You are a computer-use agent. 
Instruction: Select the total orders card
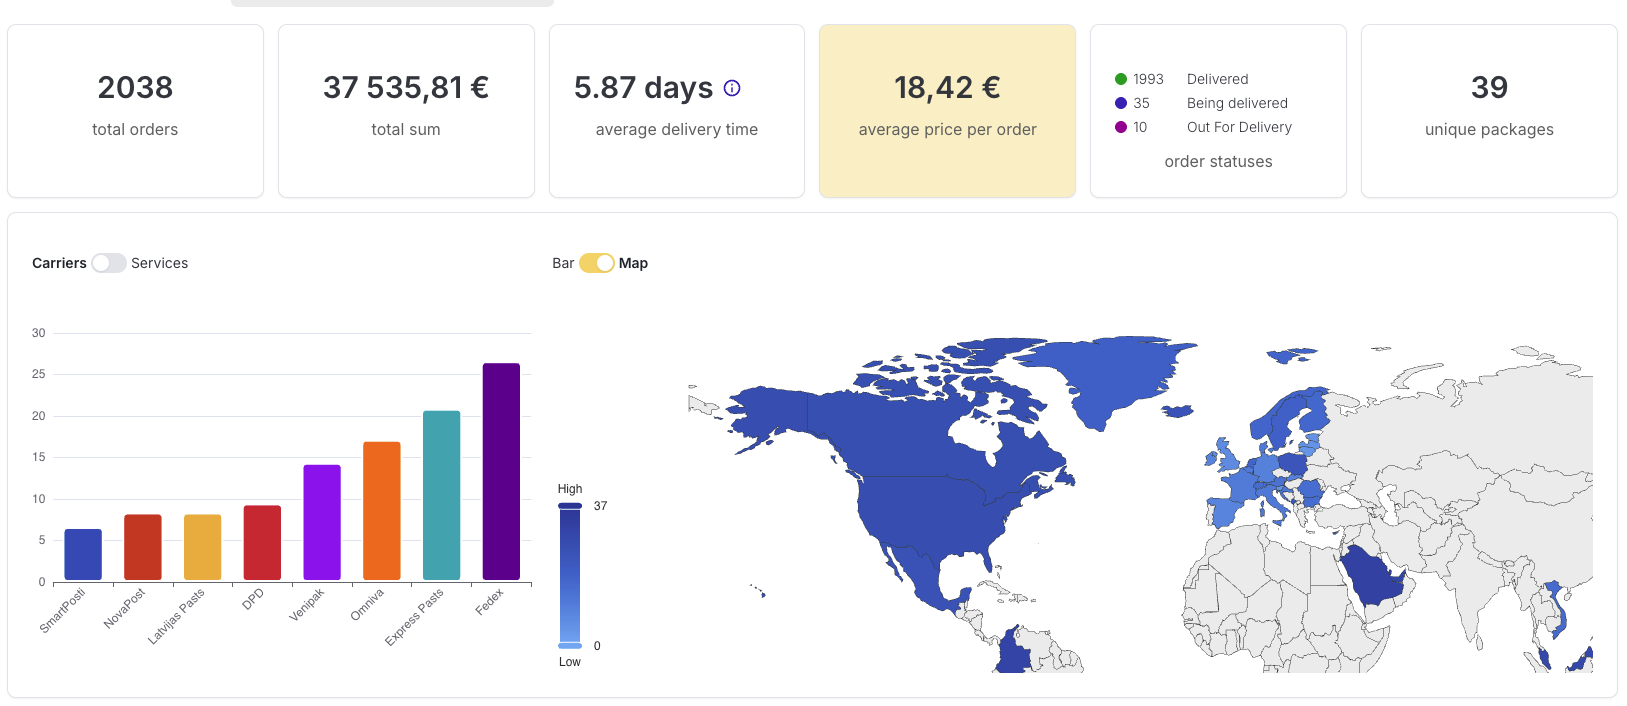pos(135,111)
